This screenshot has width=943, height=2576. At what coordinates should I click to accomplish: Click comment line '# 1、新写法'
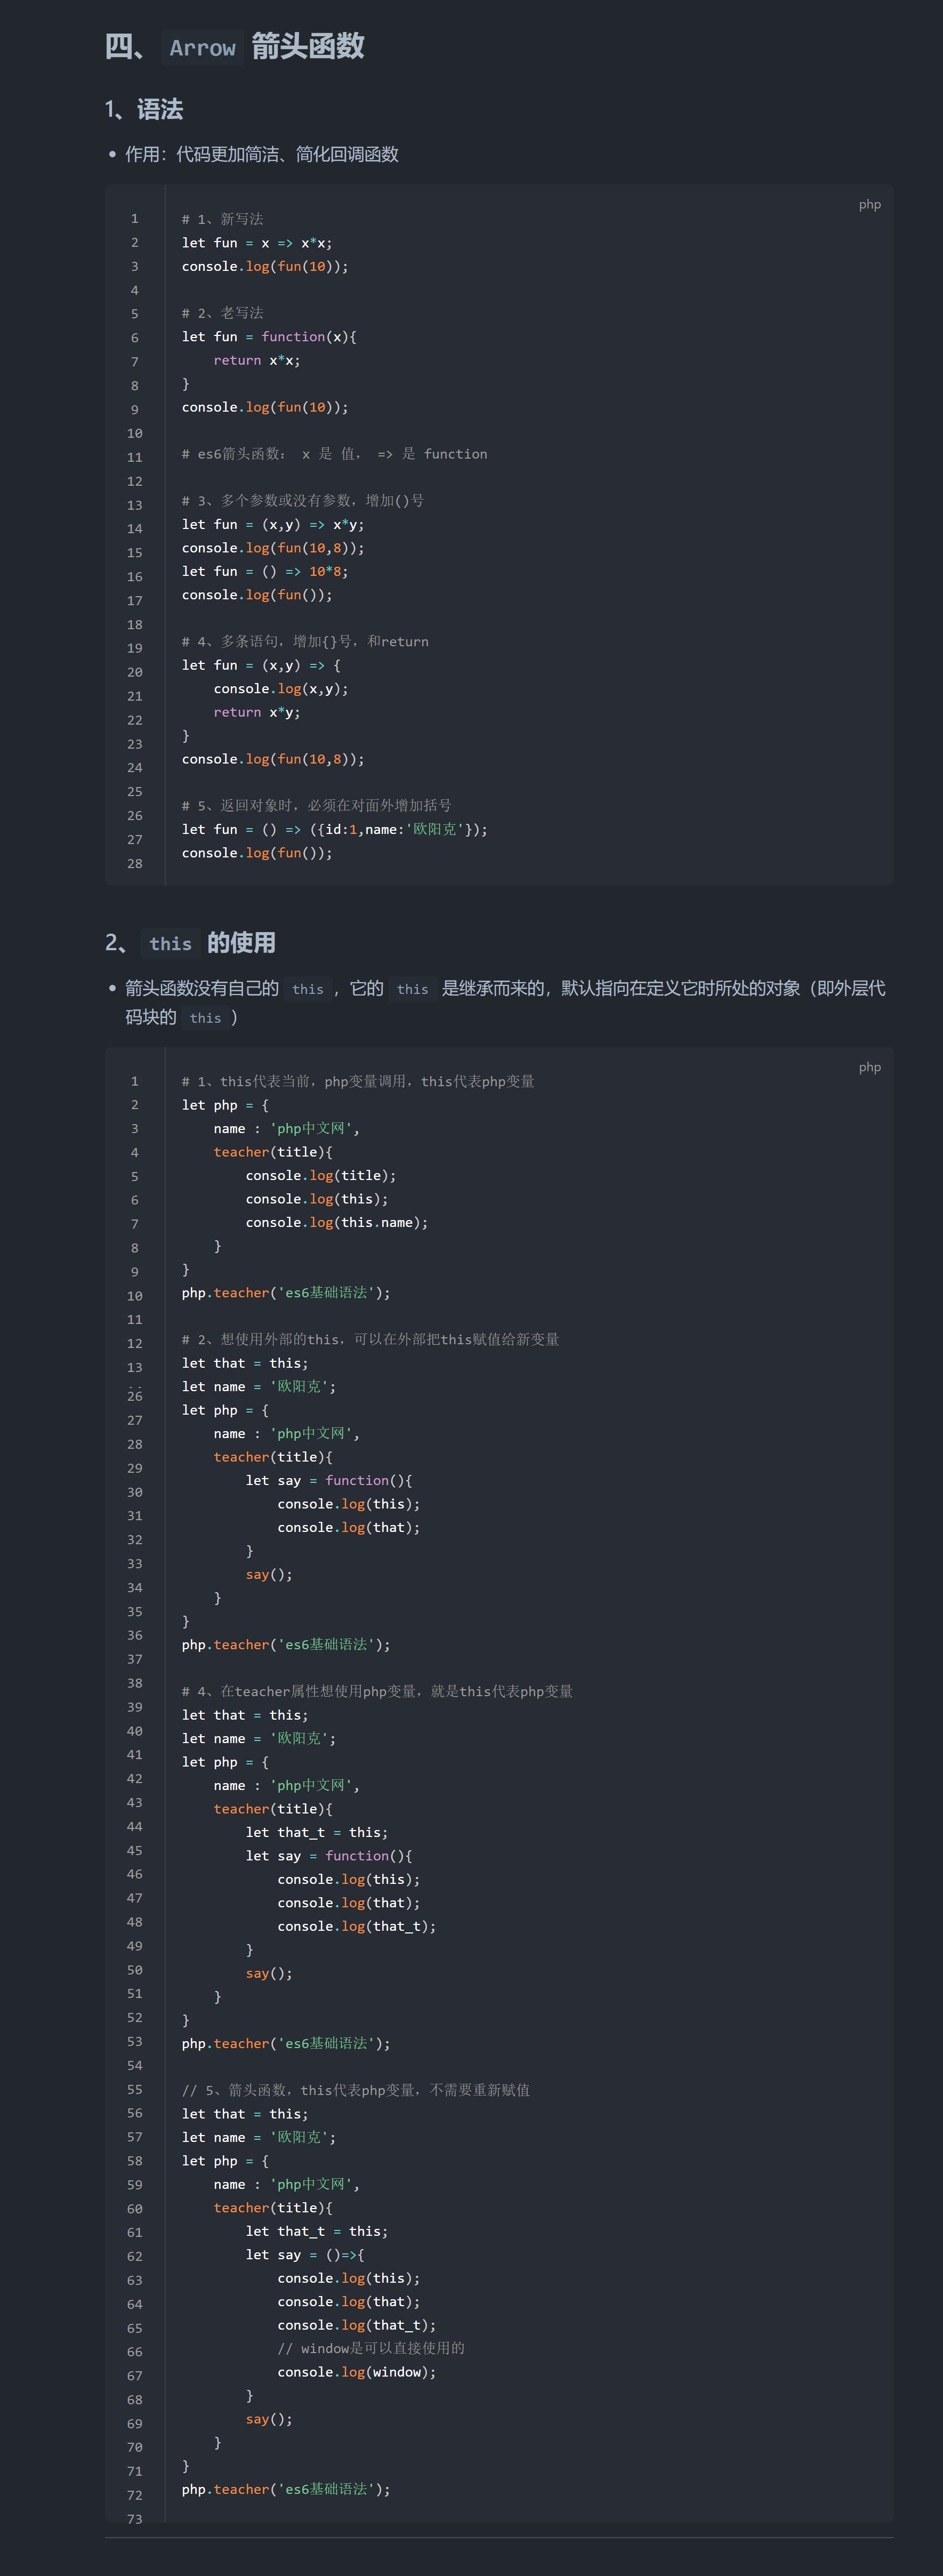click(222, 219)
